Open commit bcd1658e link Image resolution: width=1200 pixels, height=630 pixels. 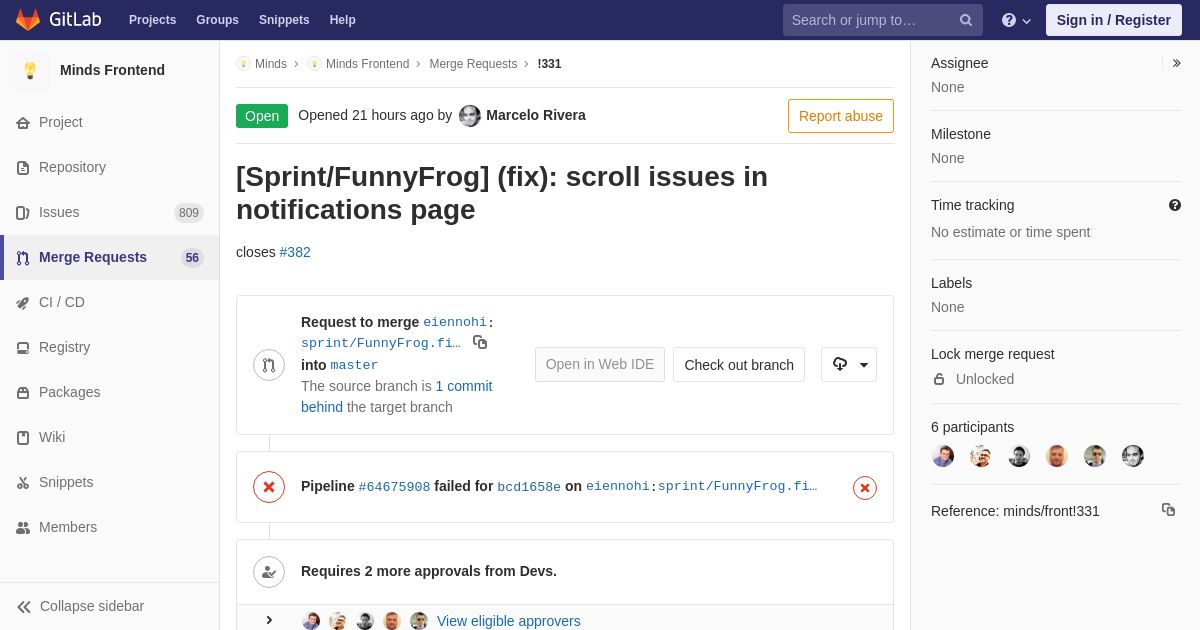click(529, 487)
